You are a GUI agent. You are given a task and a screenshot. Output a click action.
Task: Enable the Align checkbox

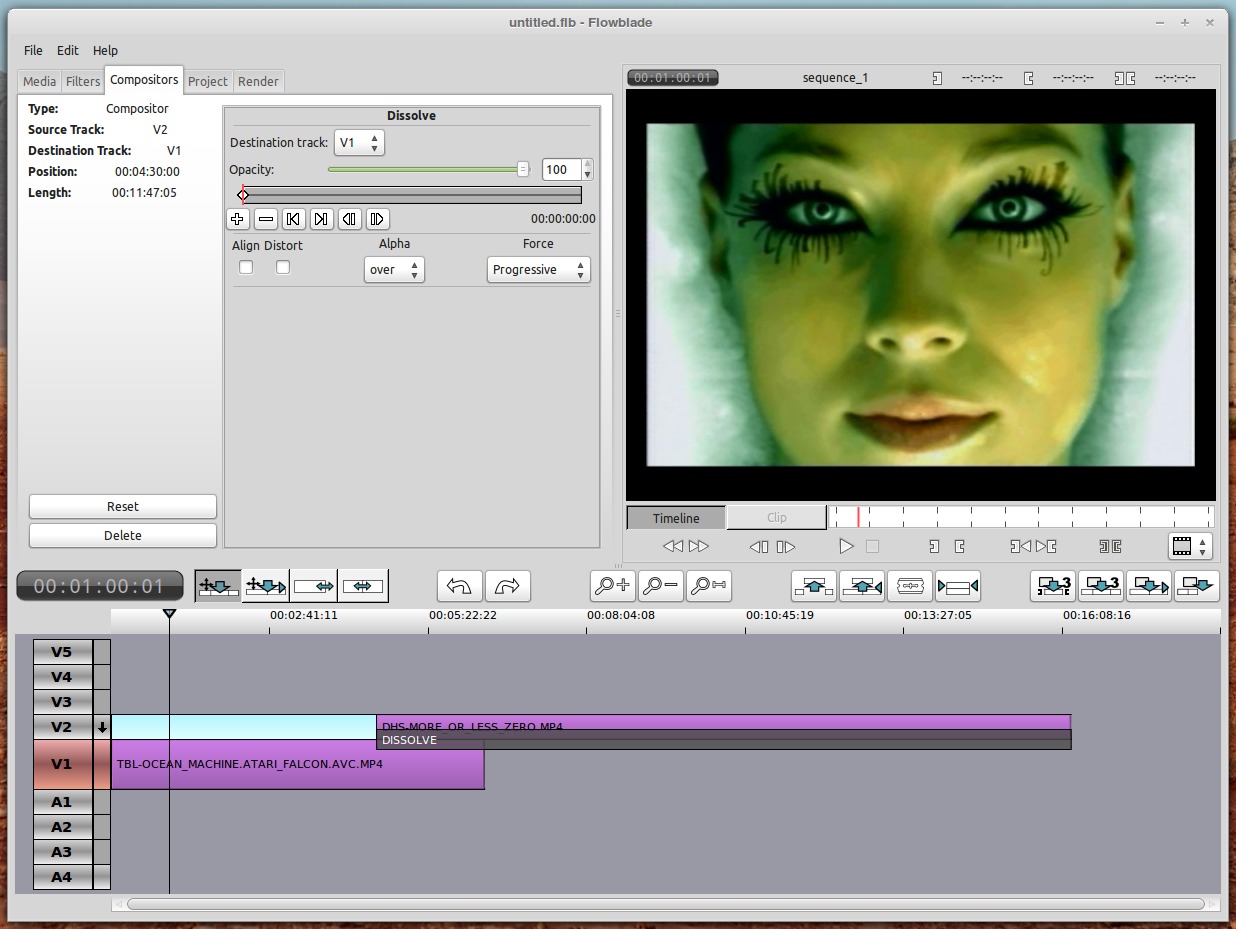[x=246, y=267]
